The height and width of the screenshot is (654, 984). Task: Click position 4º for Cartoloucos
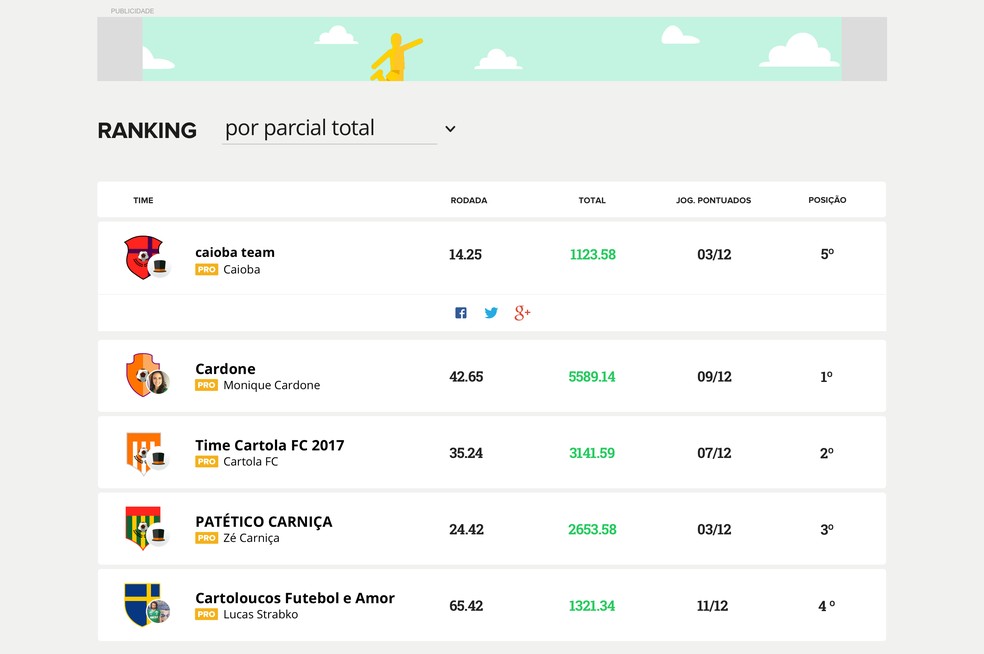[826, 606]
